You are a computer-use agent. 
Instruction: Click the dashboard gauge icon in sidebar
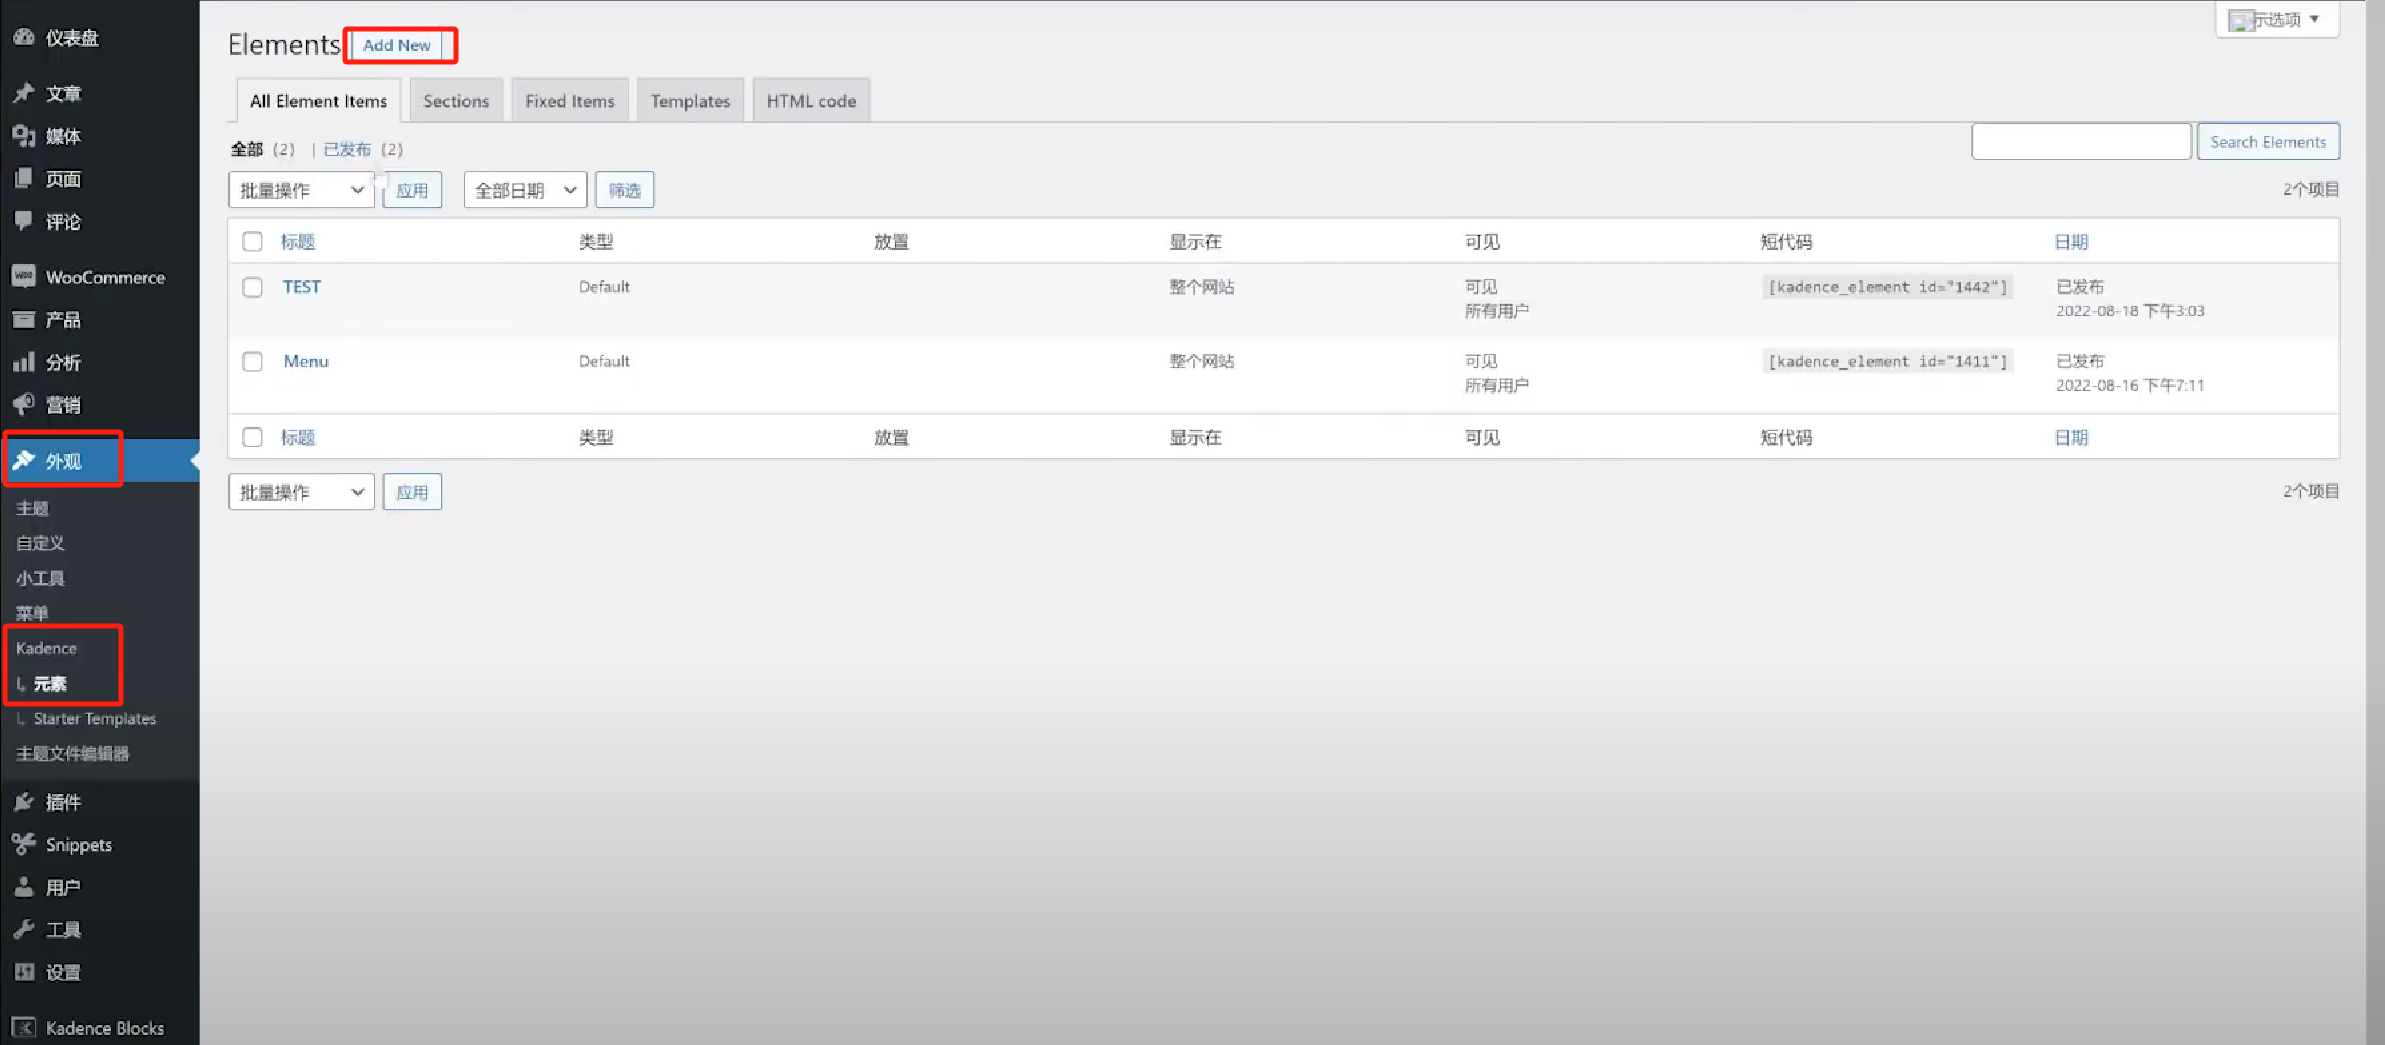click(24, 37)
